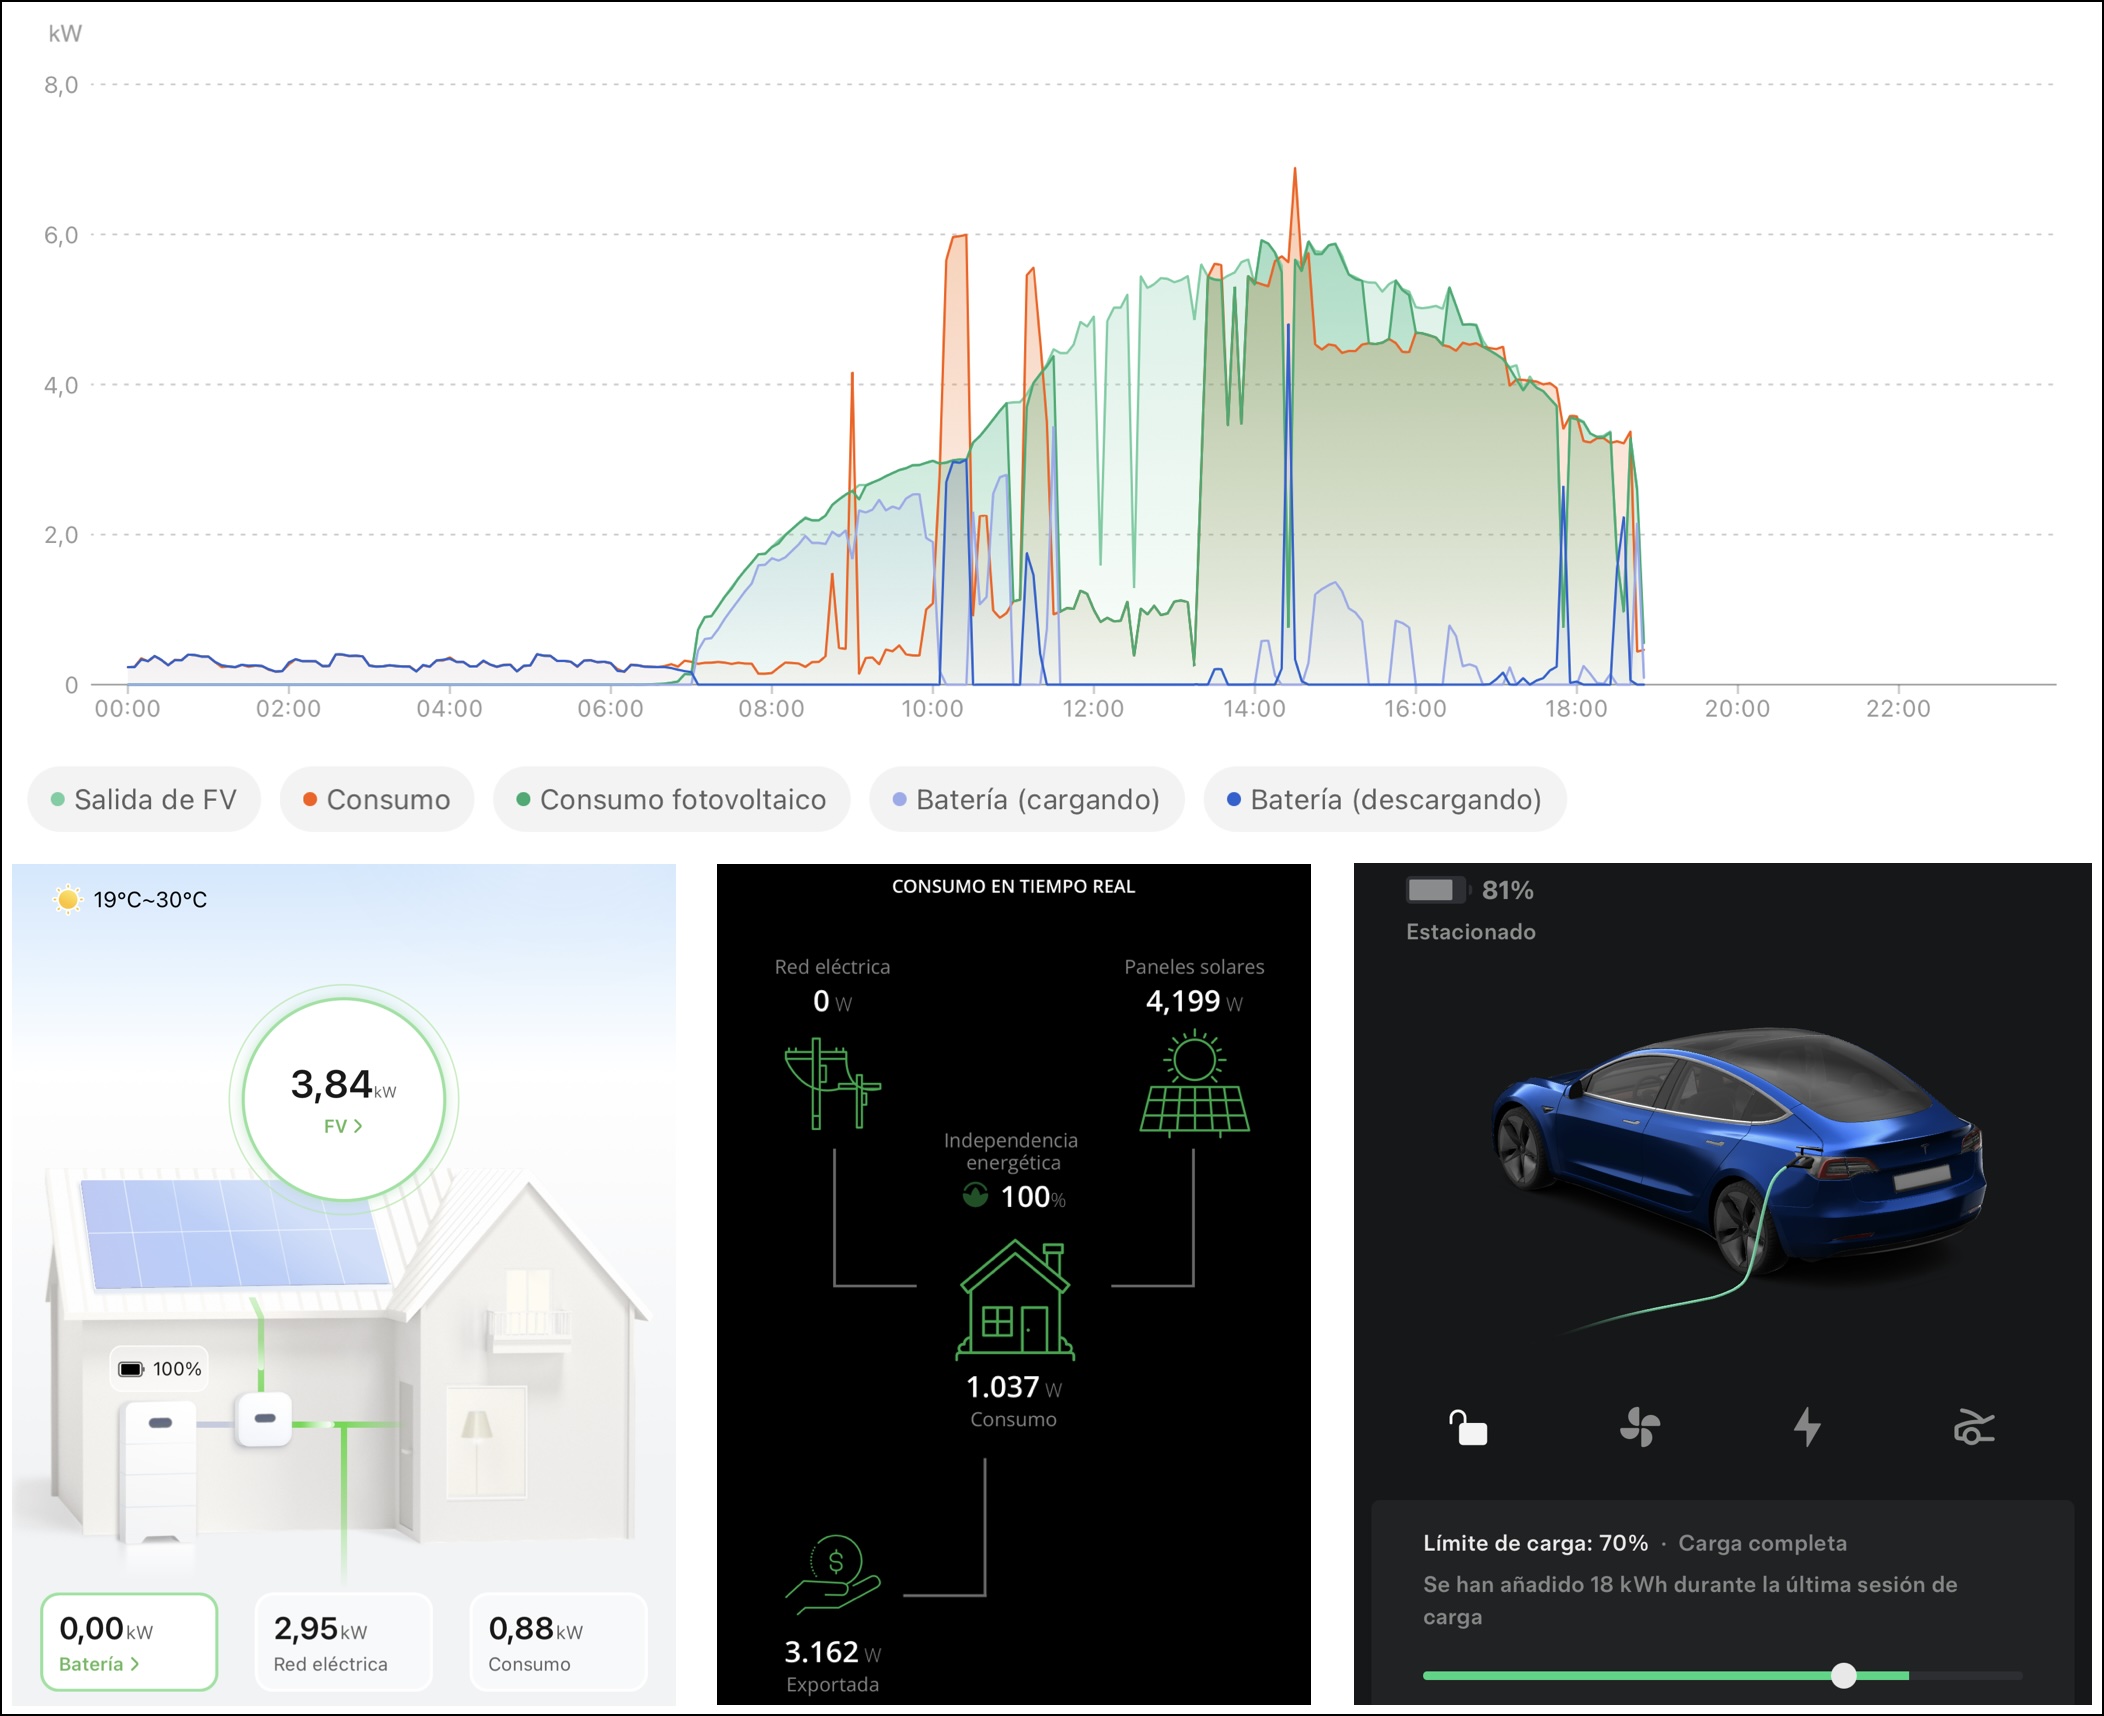This screenshot has width=2104, height=1716.
Task: Click the solar panels icon
Action: point(1194,1084)
